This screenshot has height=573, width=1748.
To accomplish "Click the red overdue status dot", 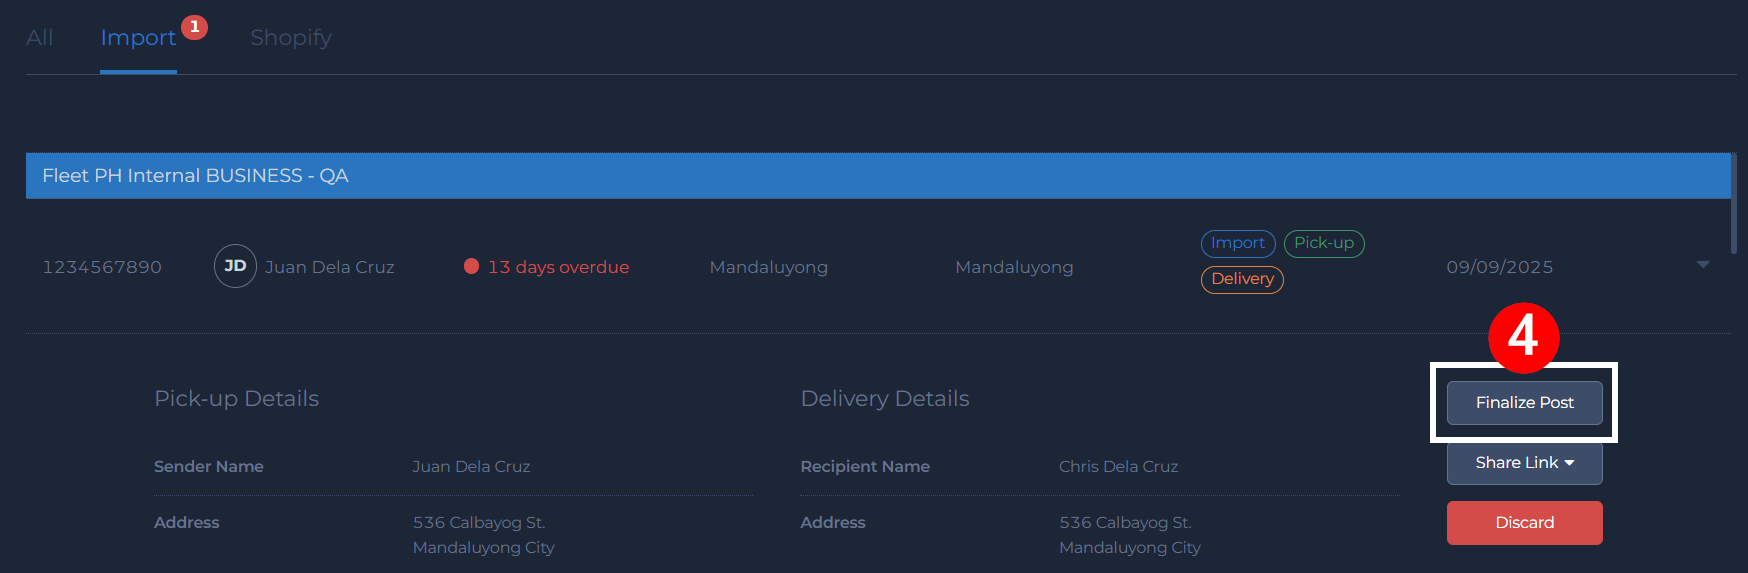I will (471, 266).
